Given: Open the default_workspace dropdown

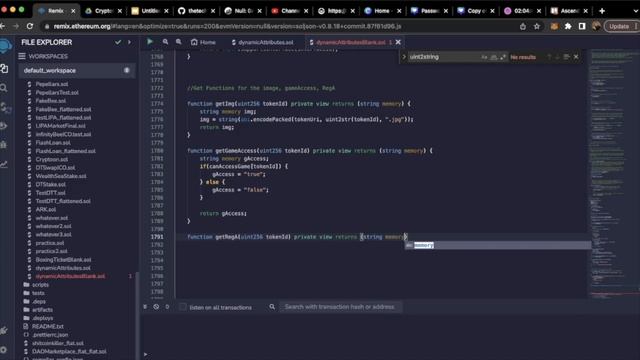Looking at the screenshot, I should coord(77,70).
